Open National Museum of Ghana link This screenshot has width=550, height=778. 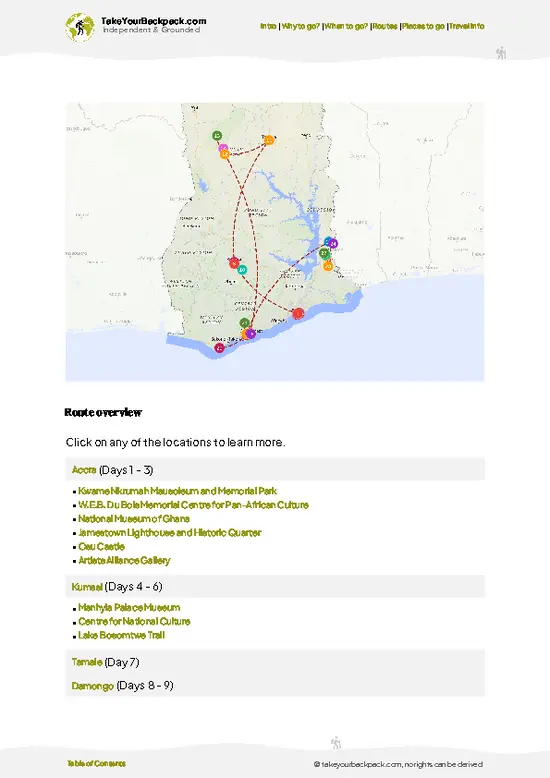[x=134, y=519]
